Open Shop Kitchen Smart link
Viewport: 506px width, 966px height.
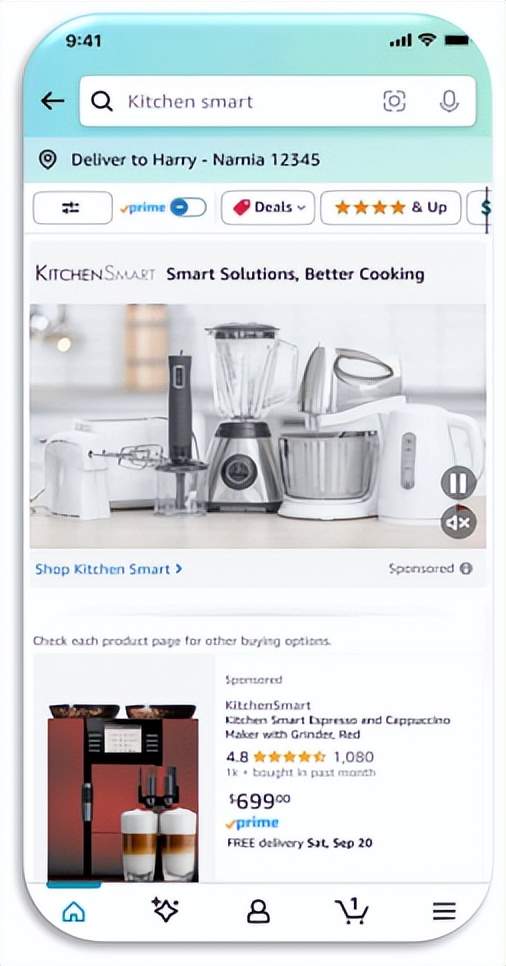click(x=108, y=569)
